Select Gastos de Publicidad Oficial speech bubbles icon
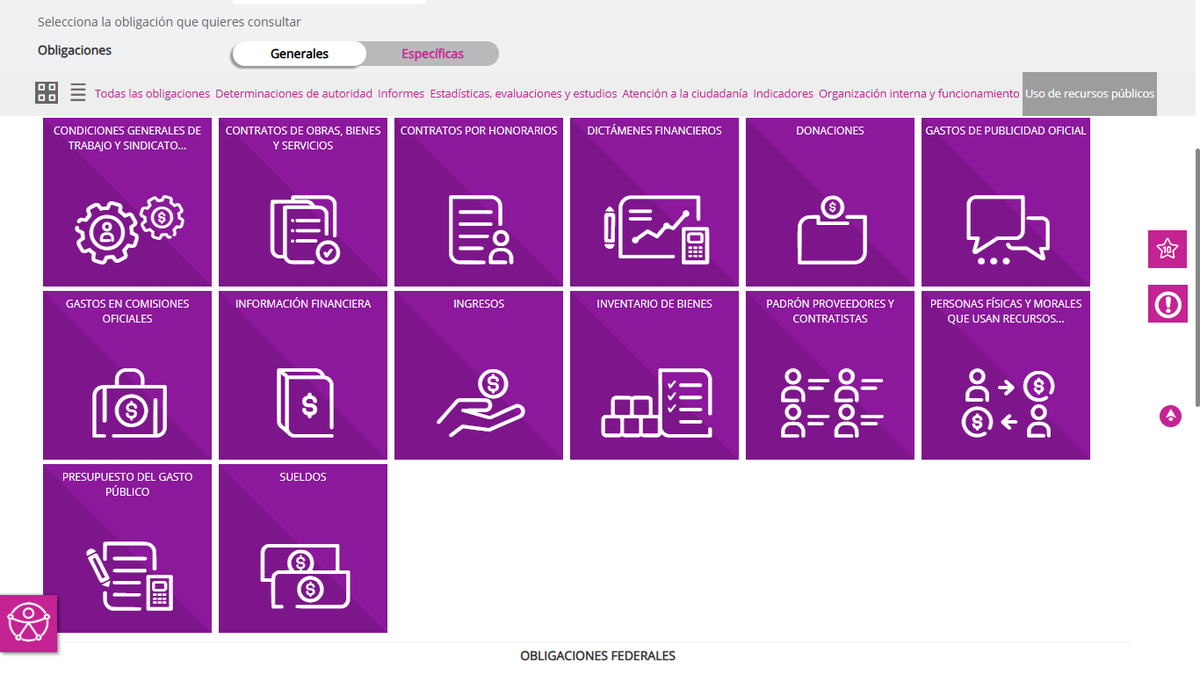The image size is (1200, 675). coord(1007,230)
